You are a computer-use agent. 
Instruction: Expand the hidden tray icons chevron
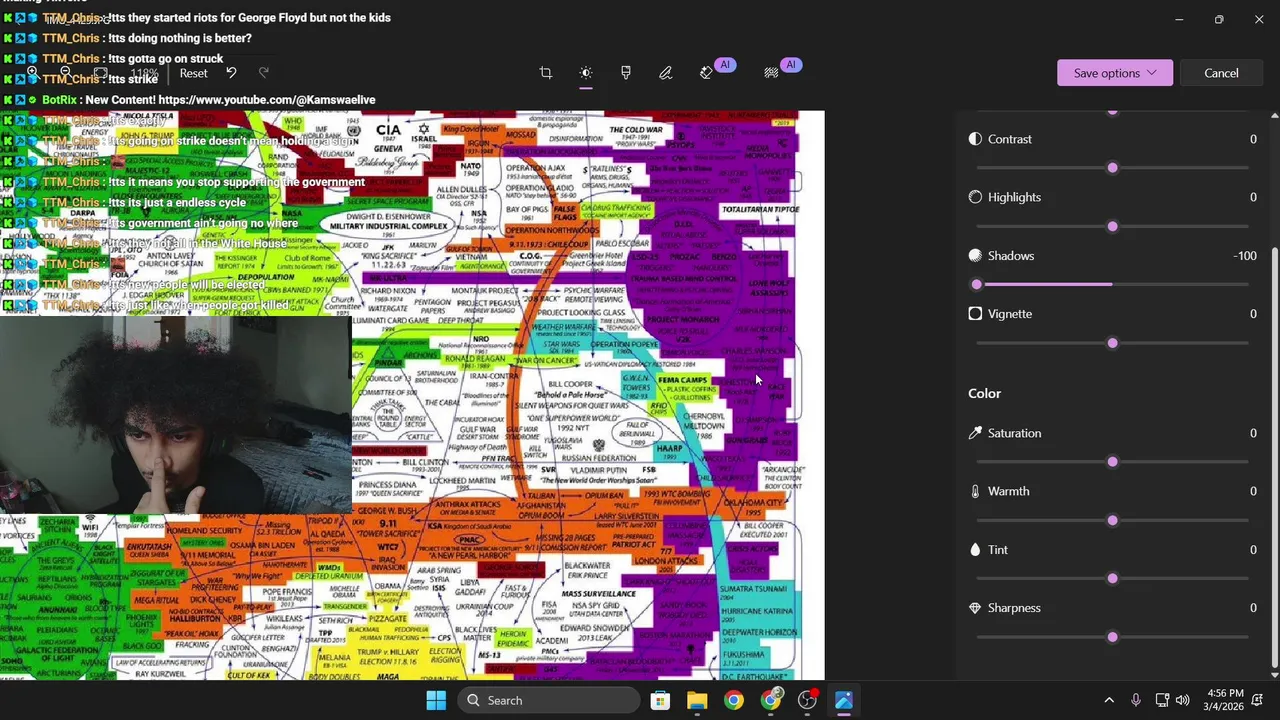(x=1109, y=700)
